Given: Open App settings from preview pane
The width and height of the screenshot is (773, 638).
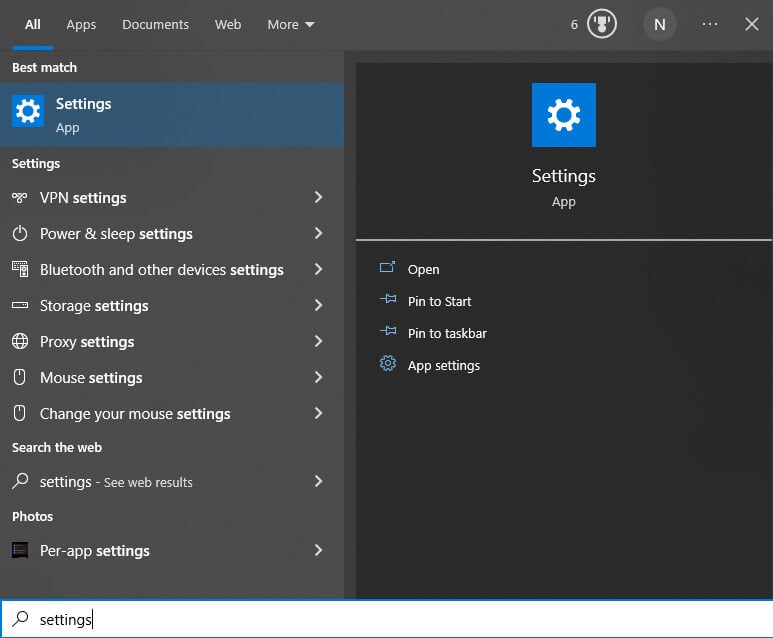Looking at the screenshot, I should [443, 365].
